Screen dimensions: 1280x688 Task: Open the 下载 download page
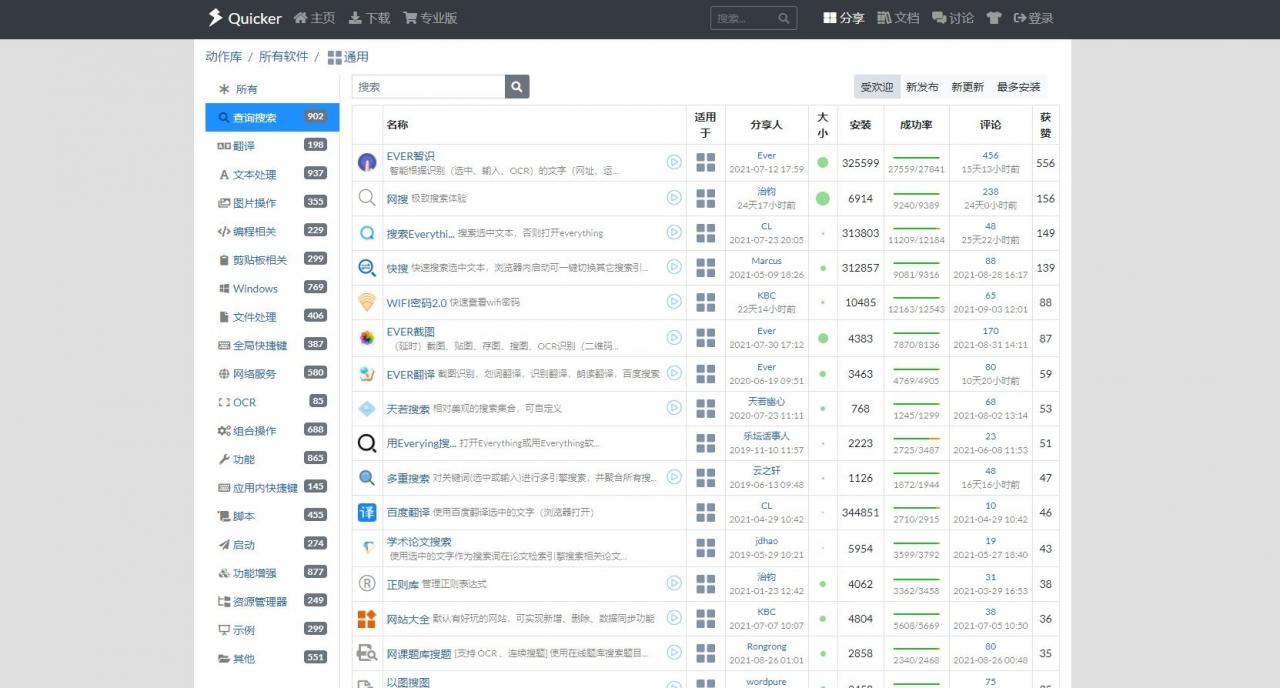pyautogui.click(x=369, y=18)
